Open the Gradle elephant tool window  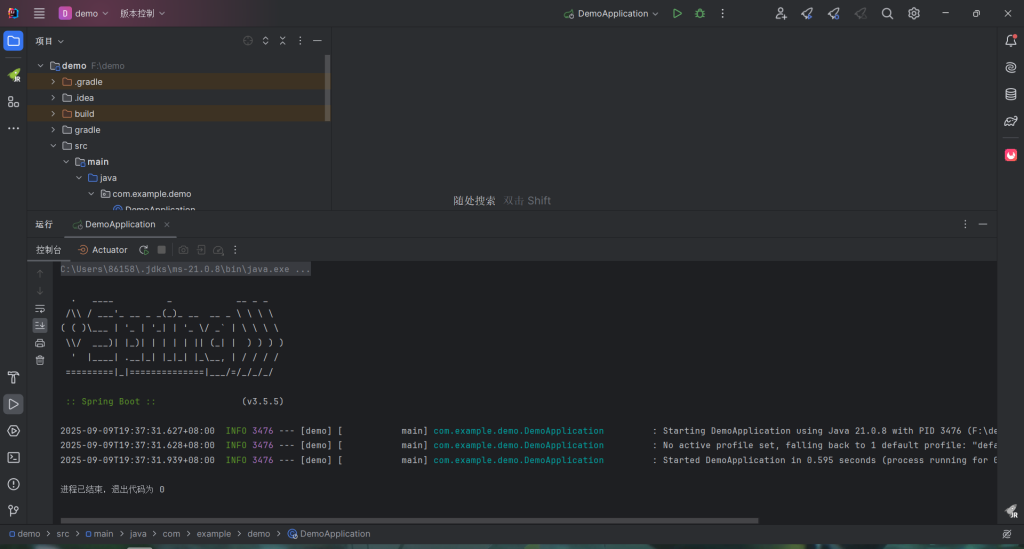pos(1011,121)
